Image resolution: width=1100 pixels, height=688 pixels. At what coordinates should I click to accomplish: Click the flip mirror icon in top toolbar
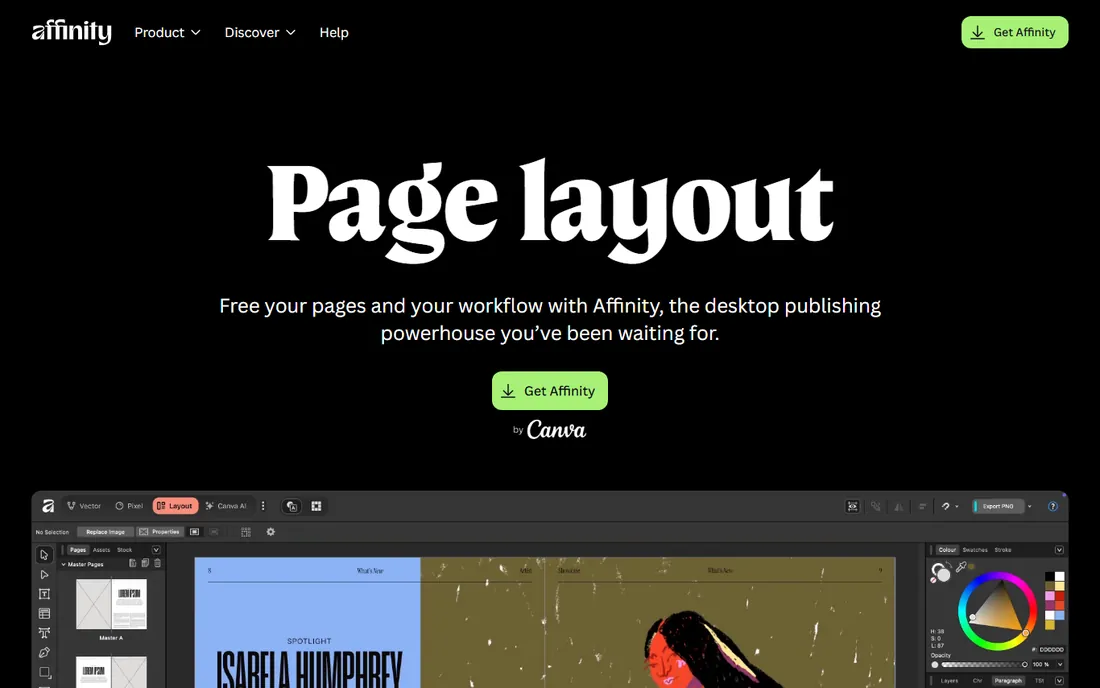pyautogui.click(x=899, y=506)
